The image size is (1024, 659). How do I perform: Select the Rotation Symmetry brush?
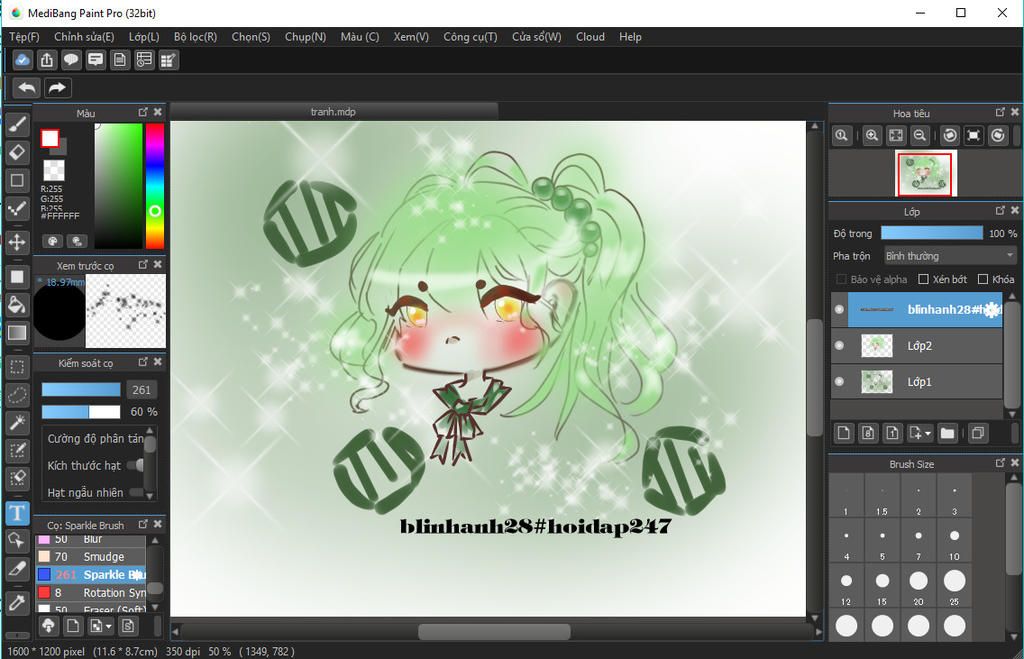pos(91,592)
